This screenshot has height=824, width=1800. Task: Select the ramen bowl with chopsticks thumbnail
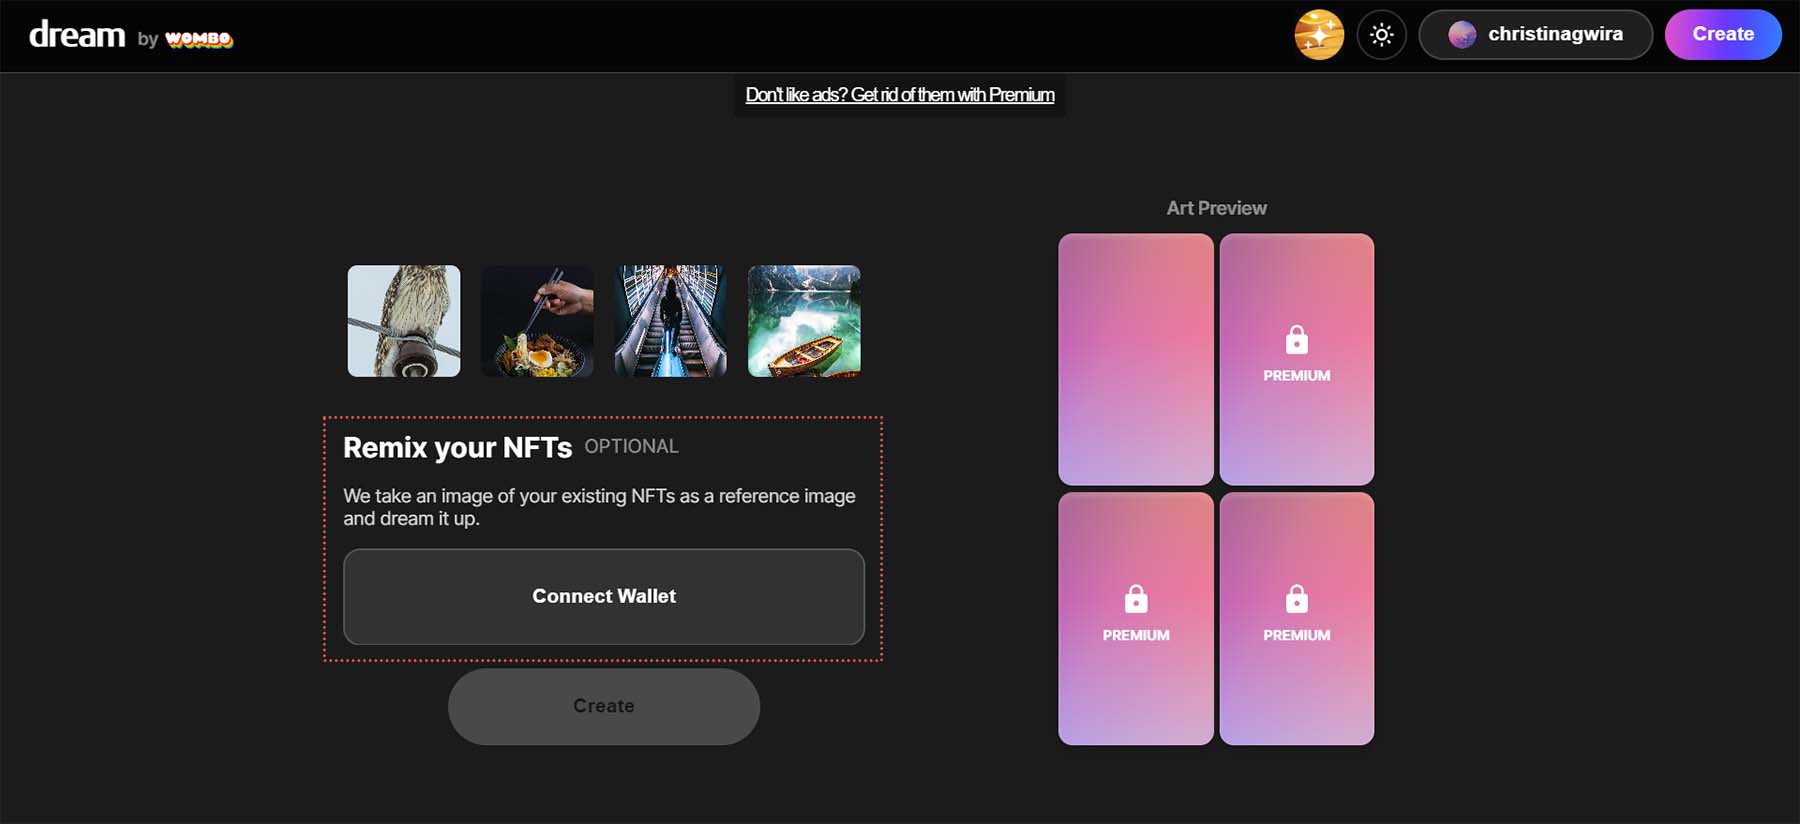point(537,321)
